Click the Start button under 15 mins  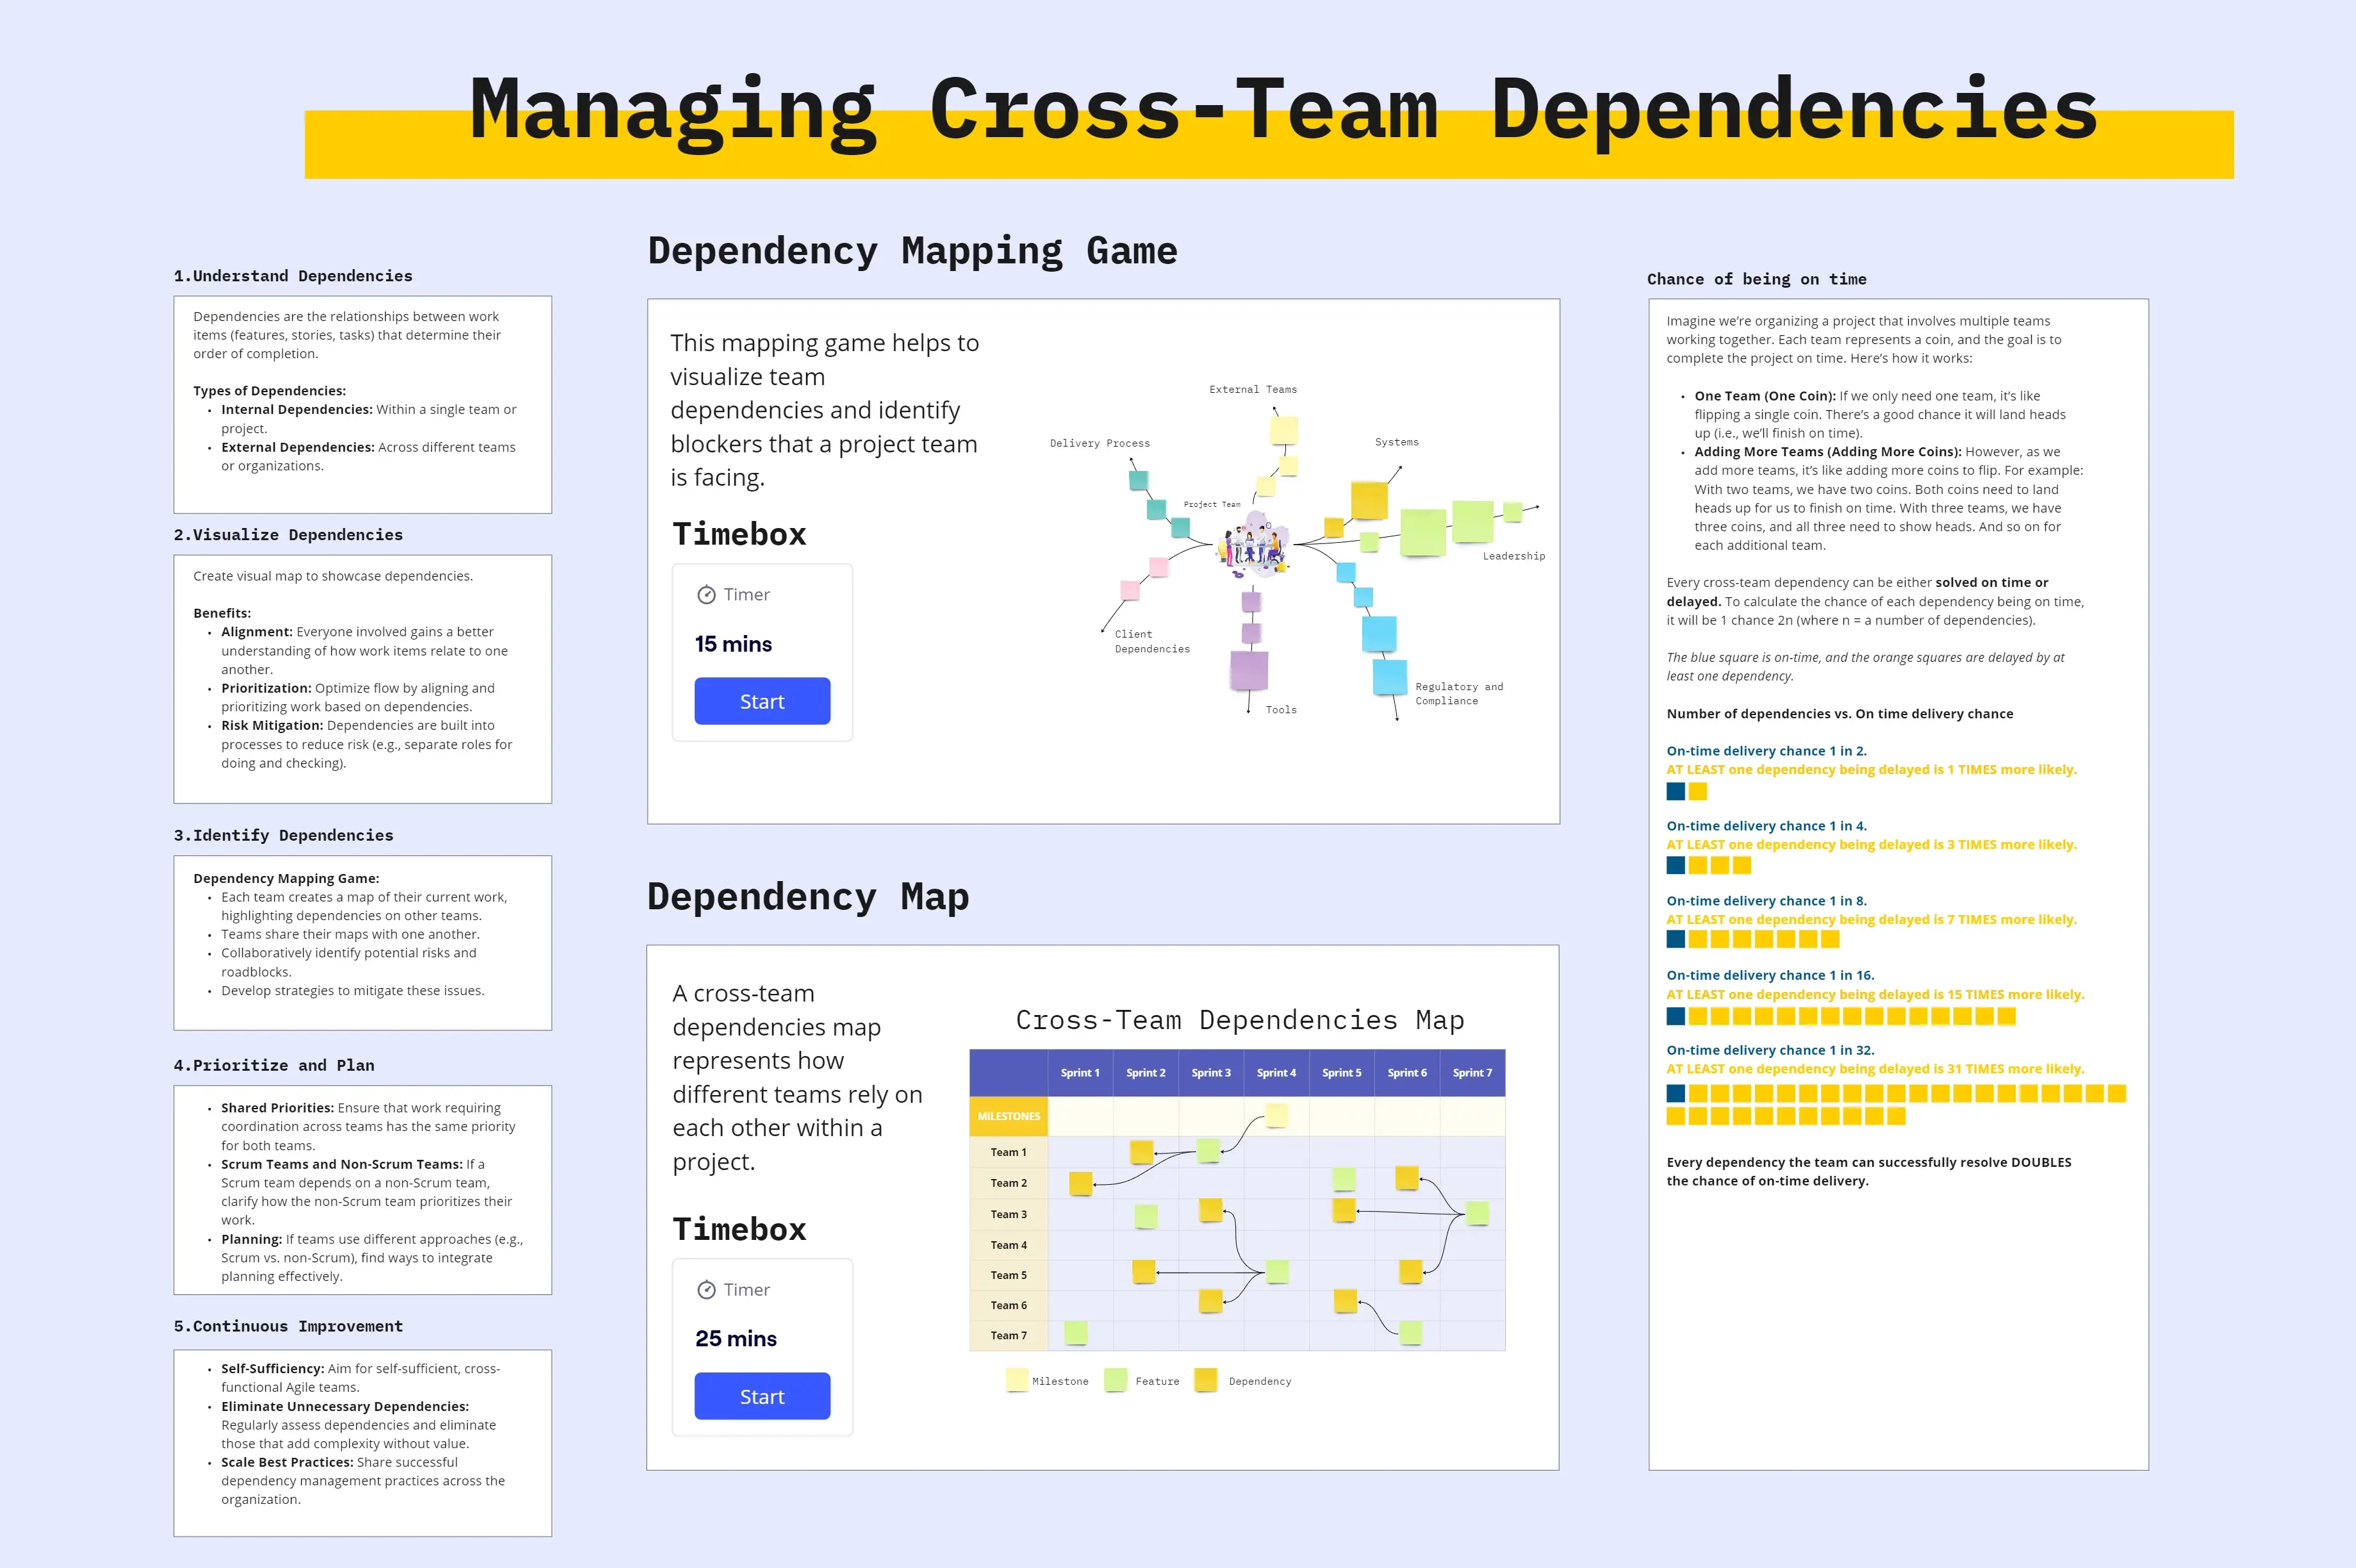pos(762,701)
